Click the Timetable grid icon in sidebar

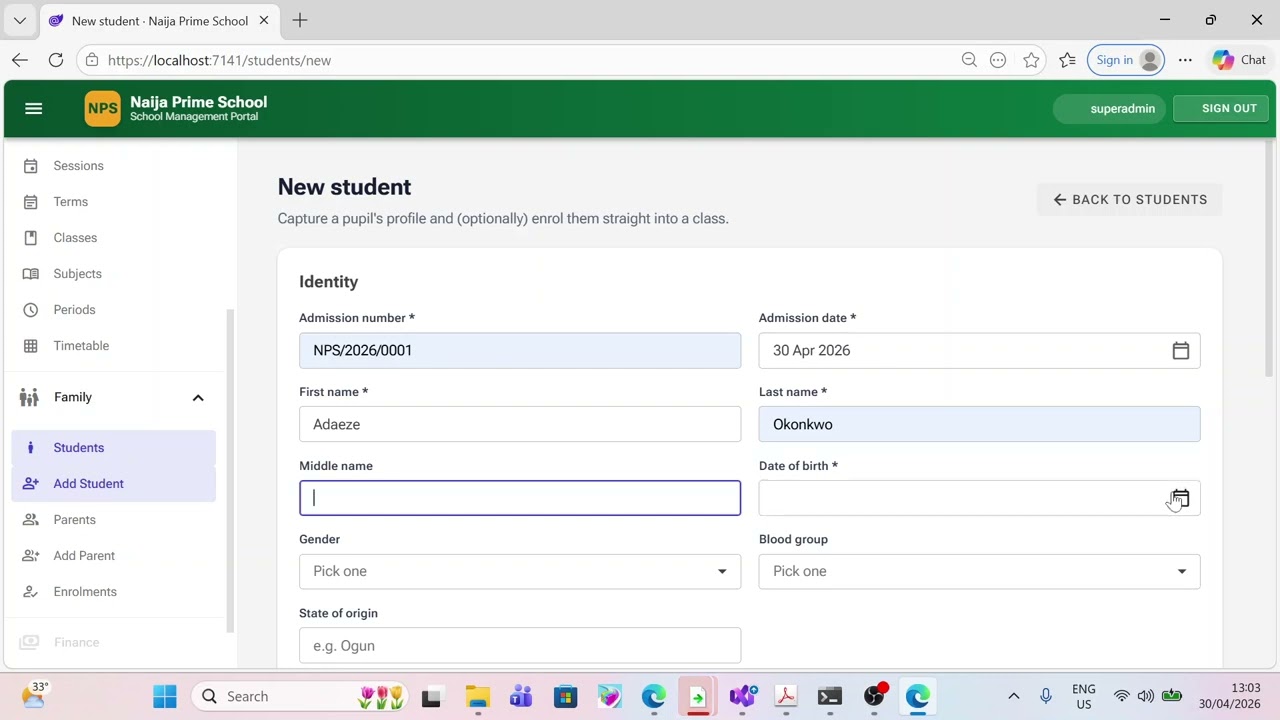coord(31,346)
